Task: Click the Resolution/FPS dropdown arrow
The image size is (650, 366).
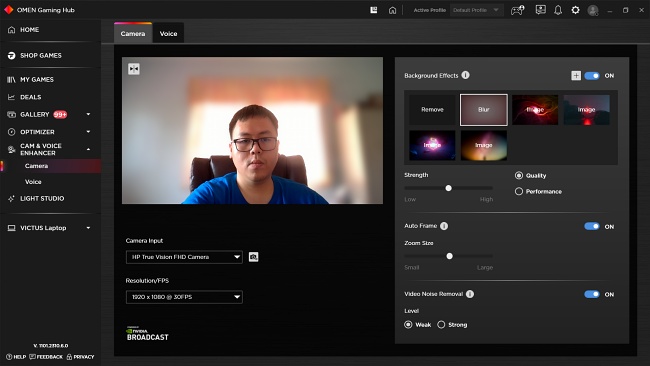Action: pyautogui.click(x=237, y=297)
